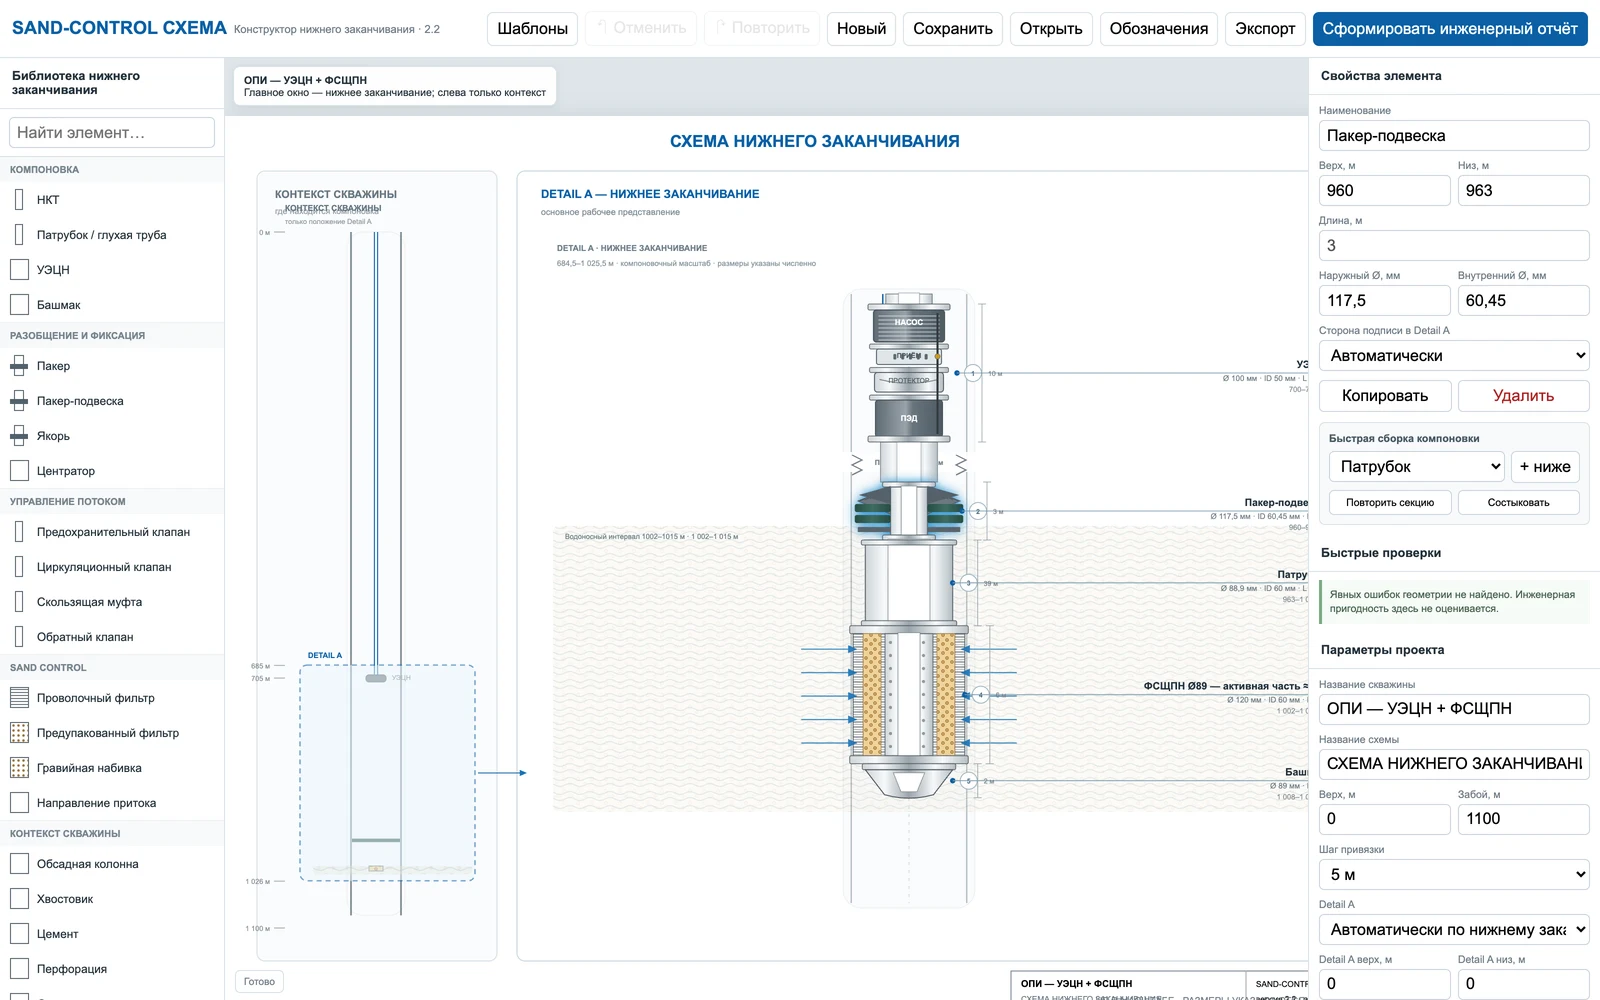This screenshot has height=1000, width=1600.
Task: Add the Пакер element icon
Action: click(19, 366)
